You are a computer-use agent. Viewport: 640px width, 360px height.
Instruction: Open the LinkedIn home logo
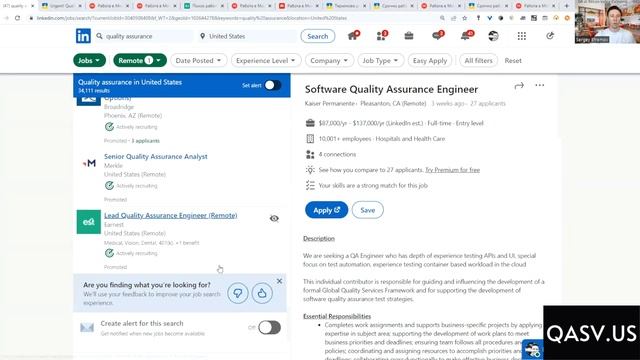83,36
